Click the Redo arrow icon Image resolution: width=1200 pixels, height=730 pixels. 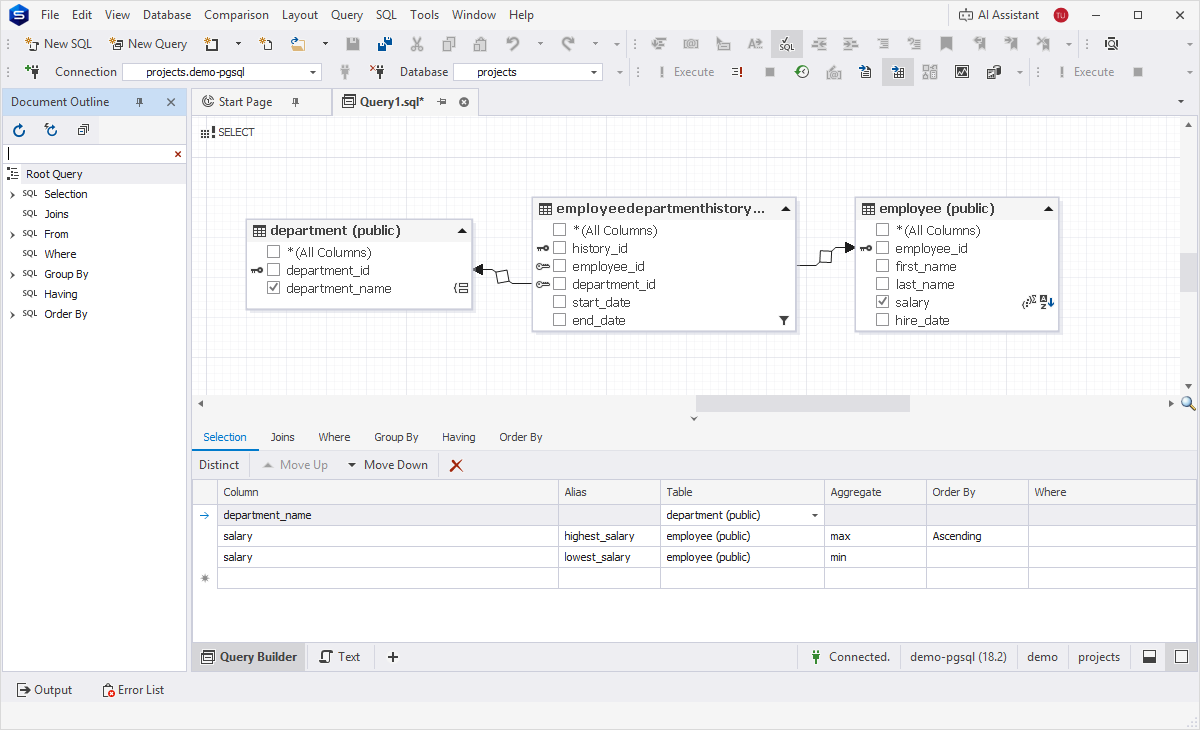[568, 44]
